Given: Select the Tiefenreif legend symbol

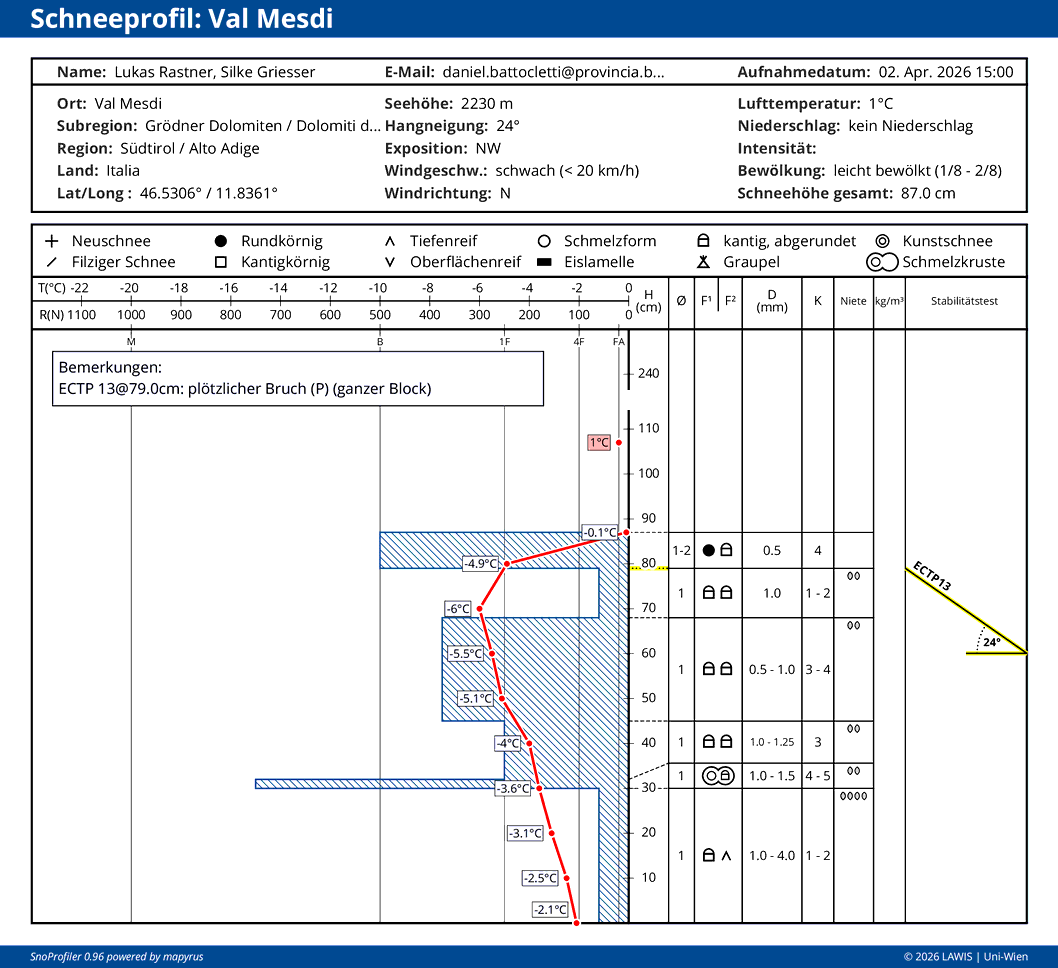Looking at the screenshot, I should (x=390, y=241).
